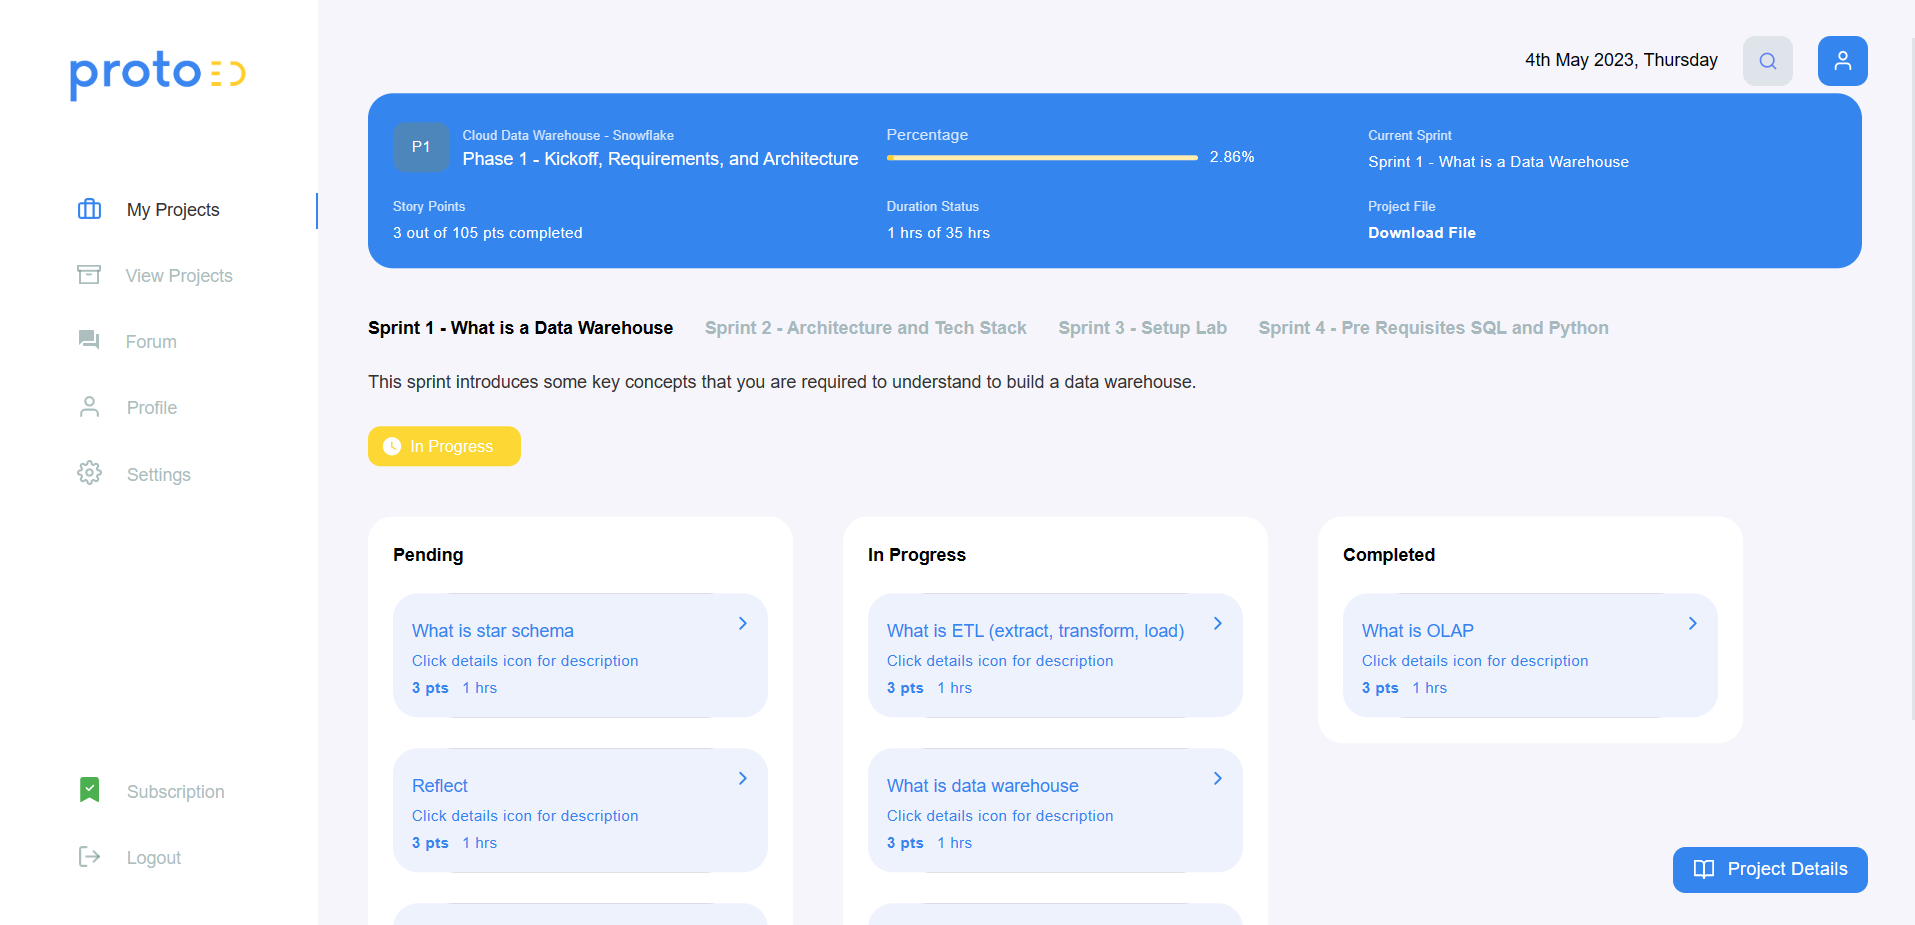The image size is (1915, 925).
Task: Click the Profile person icon
Action: [x=89, y=407]
